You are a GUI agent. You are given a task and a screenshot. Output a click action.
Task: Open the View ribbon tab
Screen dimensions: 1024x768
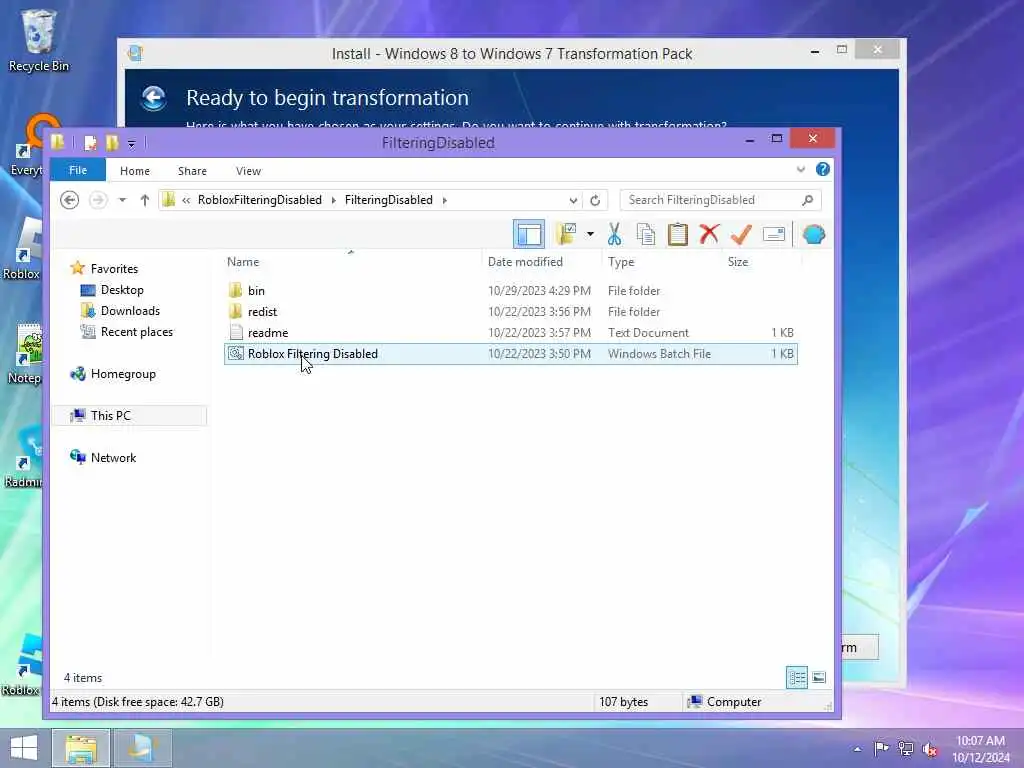pyautogui.click(x=248, y=171)
